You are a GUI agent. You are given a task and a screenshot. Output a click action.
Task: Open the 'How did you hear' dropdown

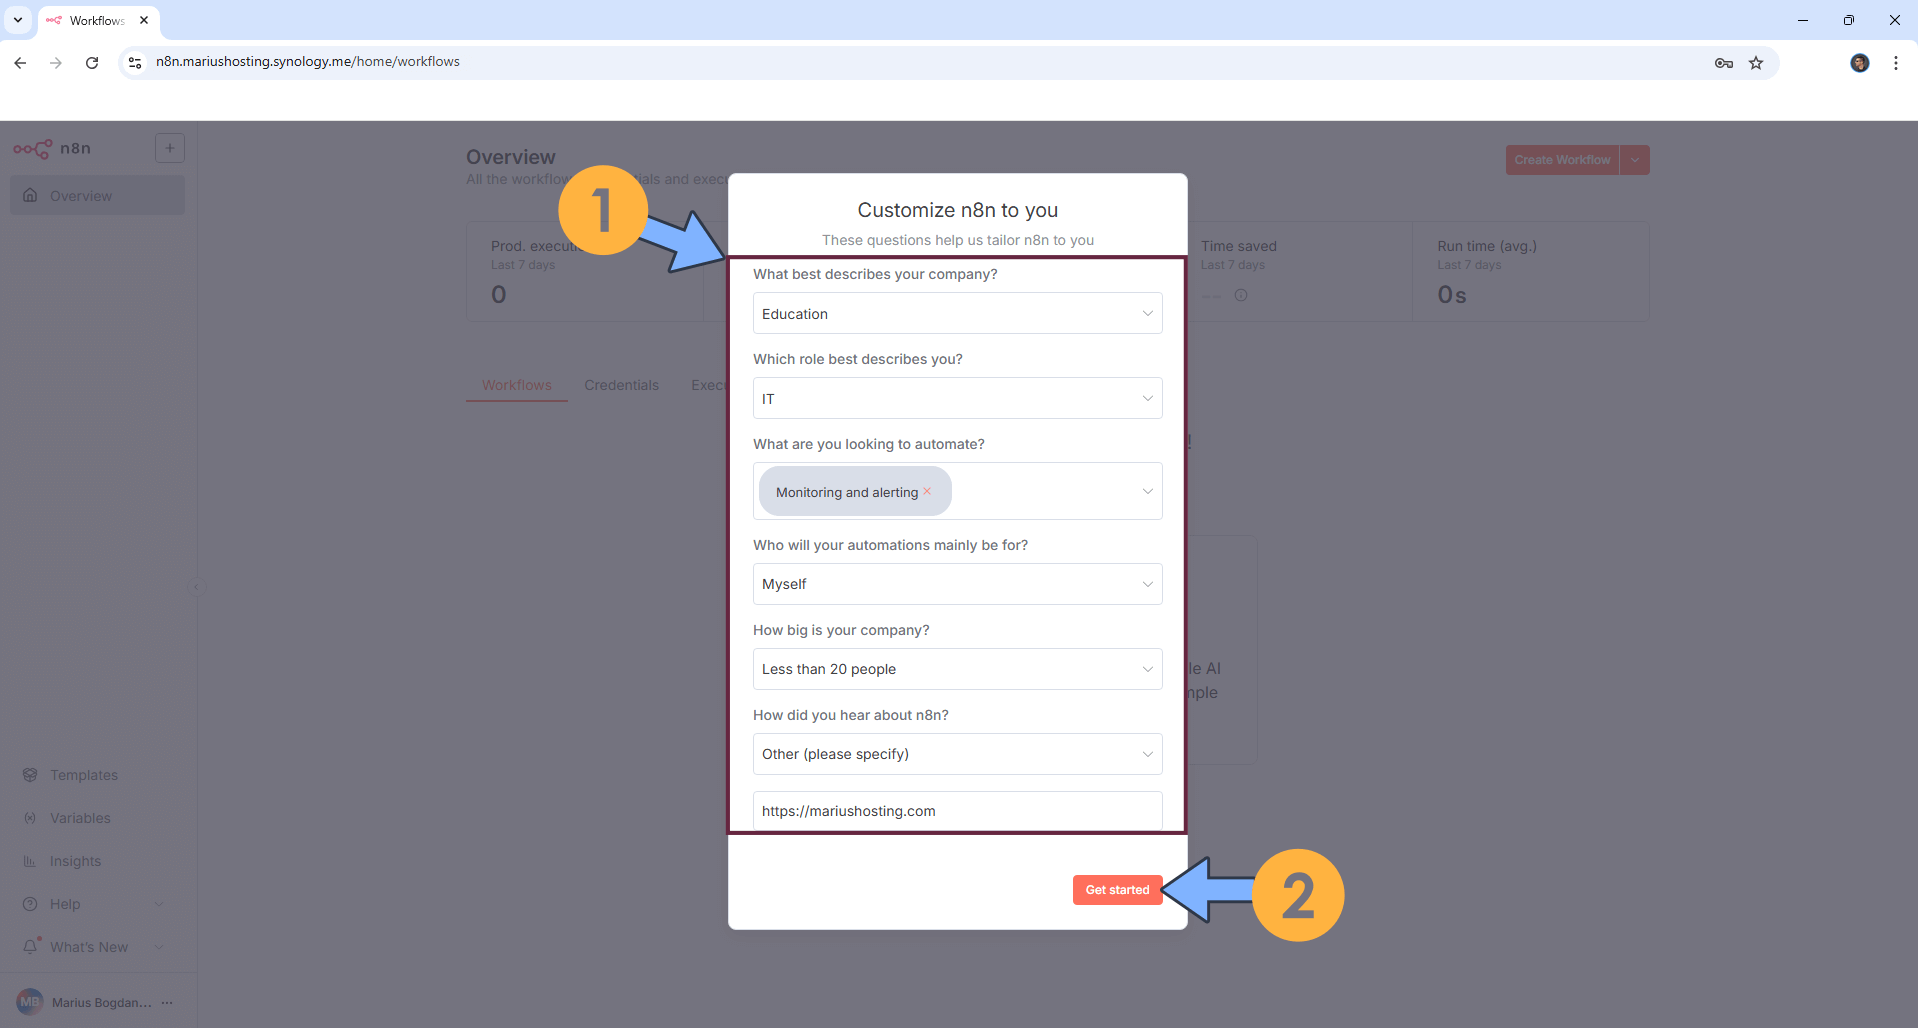pos(957,754)
